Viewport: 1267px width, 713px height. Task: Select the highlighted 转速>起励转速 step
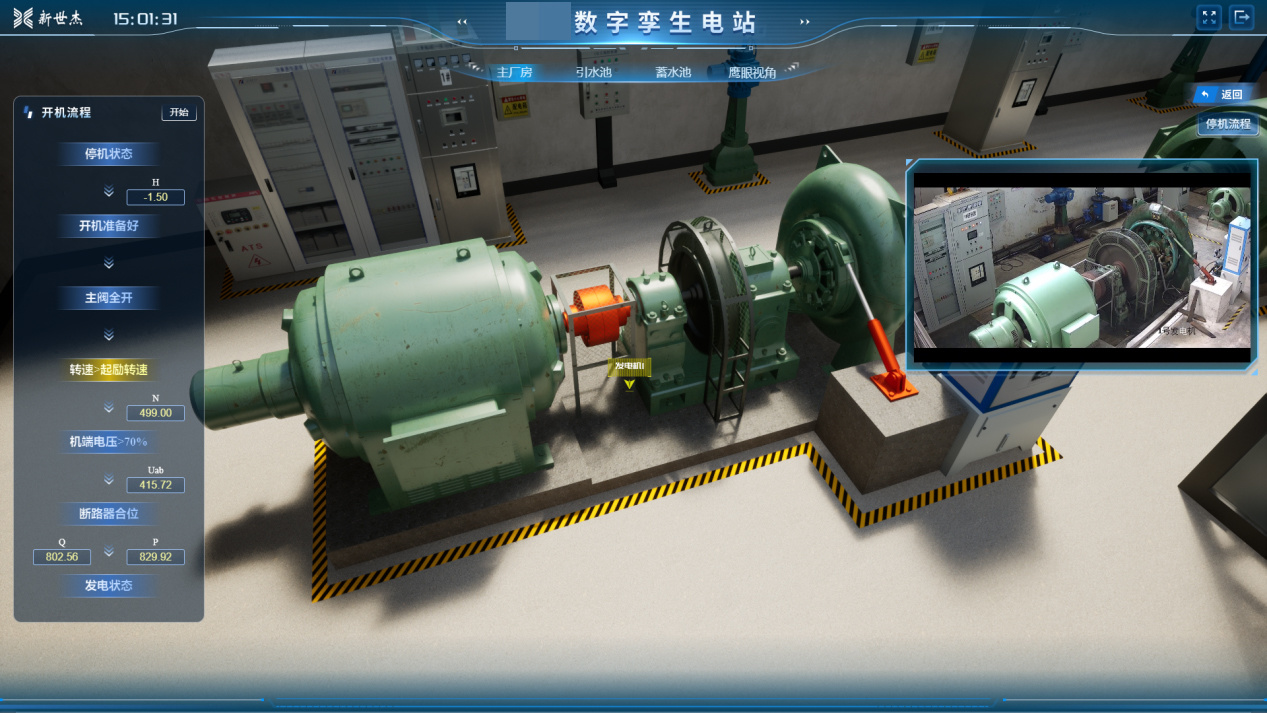coord(108,370)
